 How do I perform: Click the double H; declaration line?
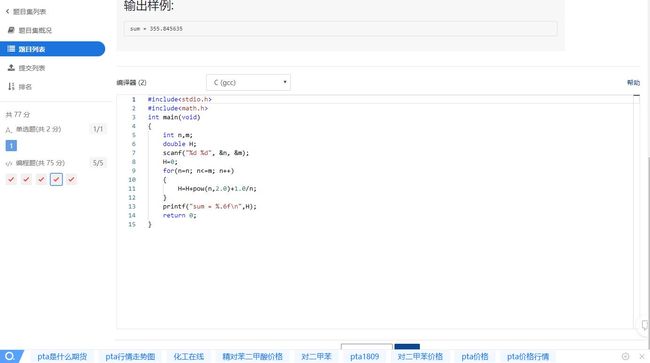pos(179,144)
